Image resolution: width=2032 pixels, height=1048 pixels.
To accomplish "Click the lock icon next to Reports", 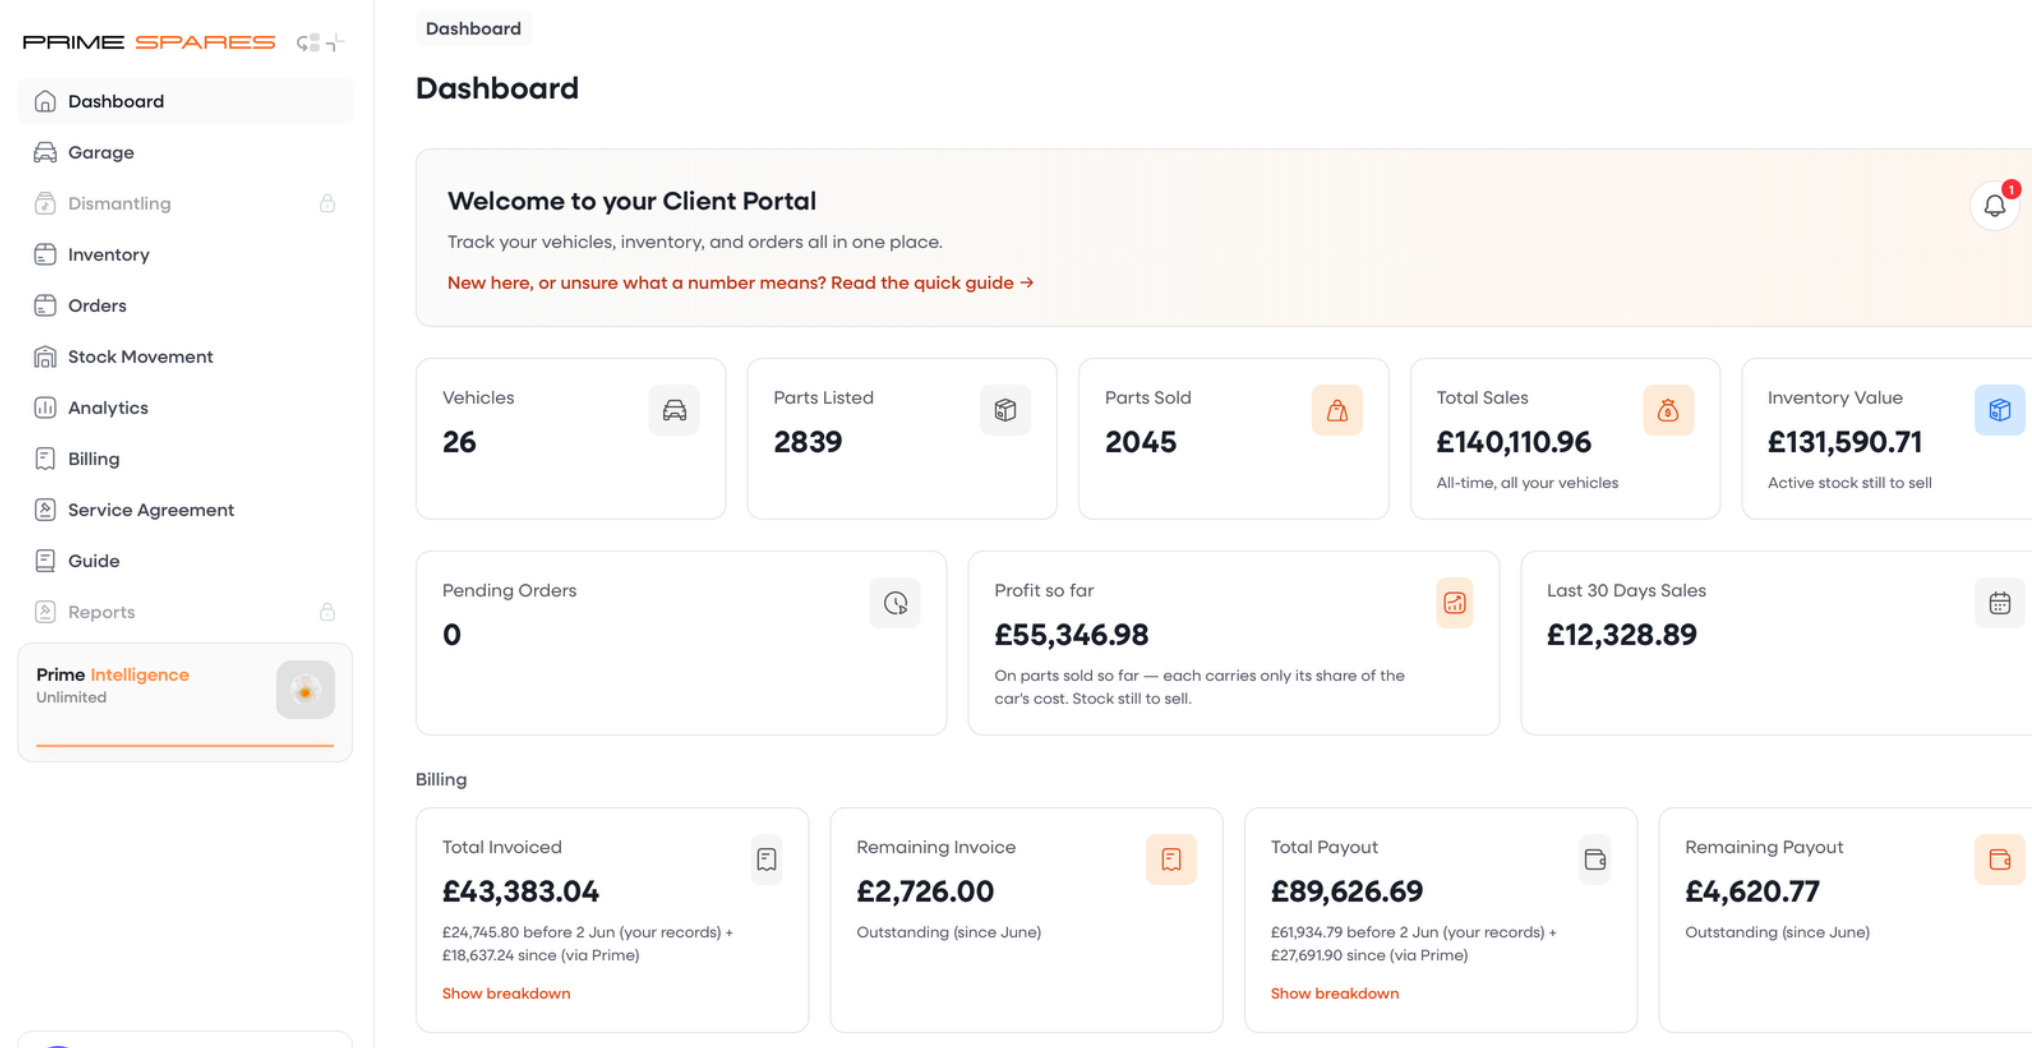I will 327,612.
